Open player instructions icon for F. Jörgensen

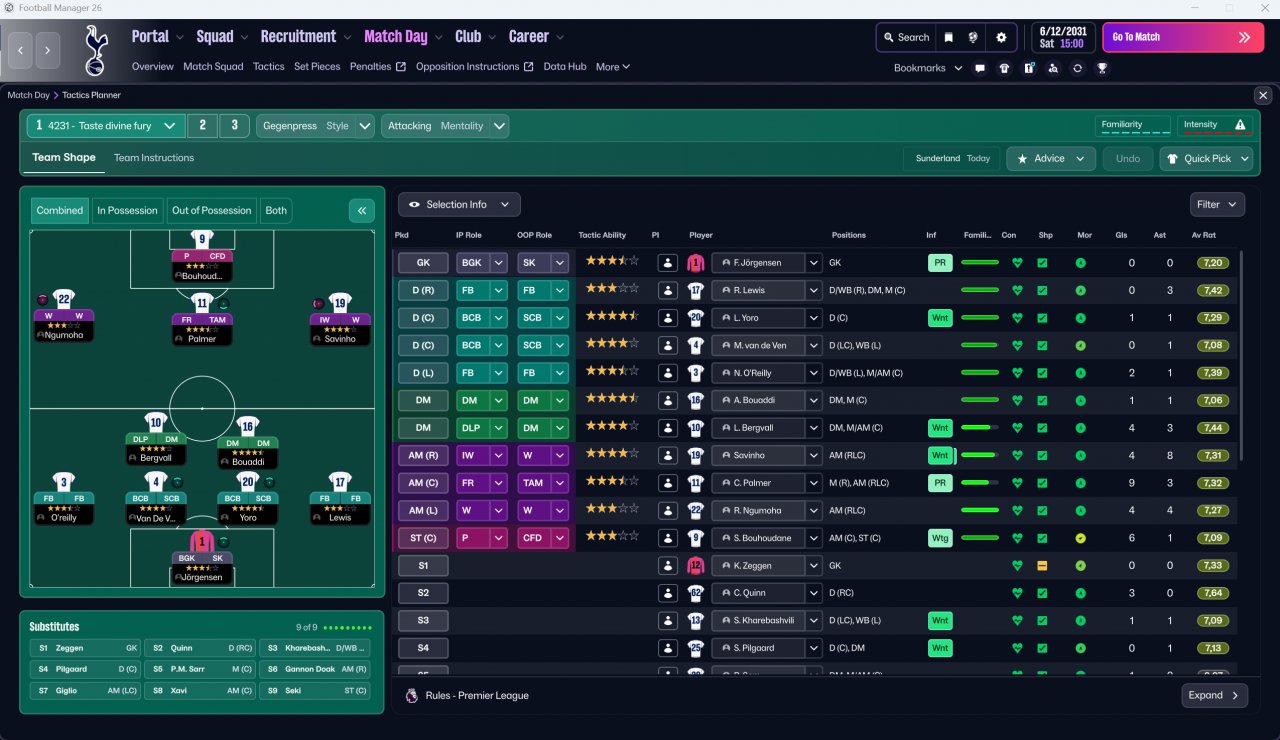(x=667, y=263)
